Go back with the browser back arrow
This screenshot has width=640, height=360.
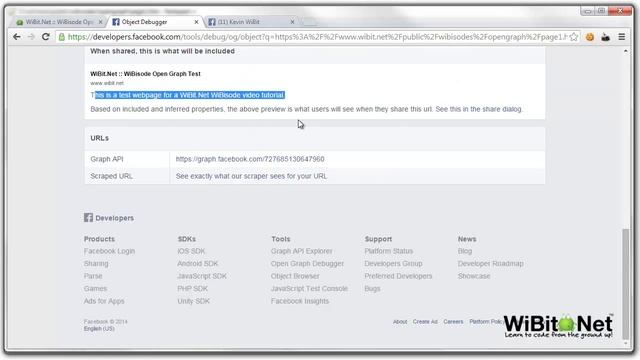17,37
